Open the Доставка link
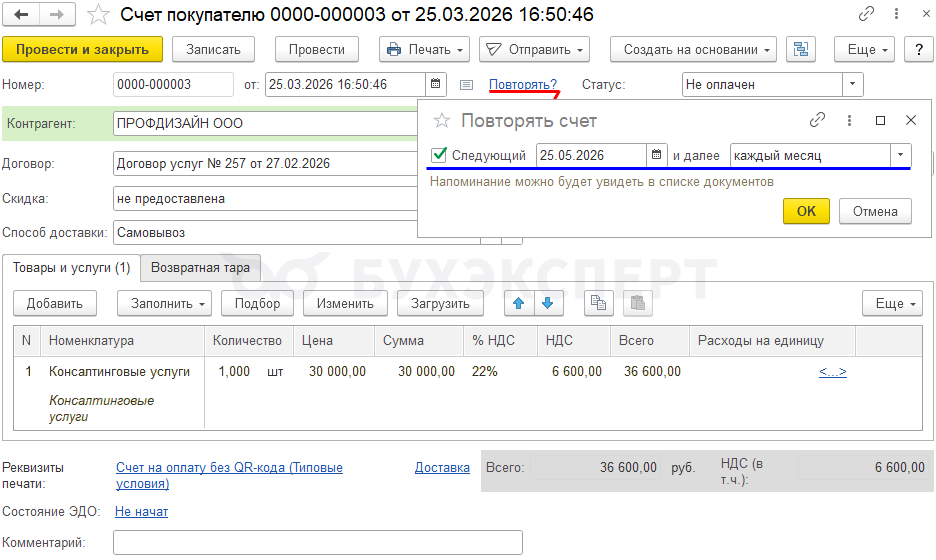The image size is (936, 560). pyautogui.click(x=442, y=467)
